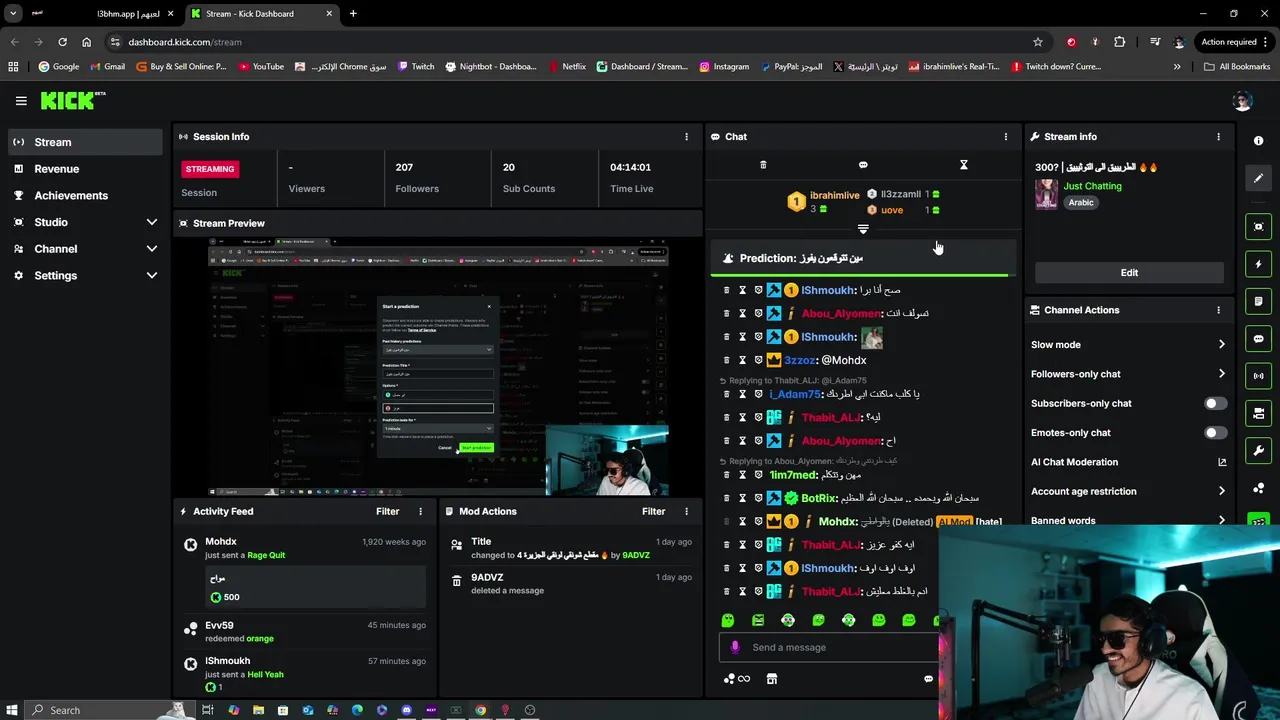Viewport: 1280px width, 720px height.
Task: Open Channel Actions three-dot menu
Action: coord(1218,310)
